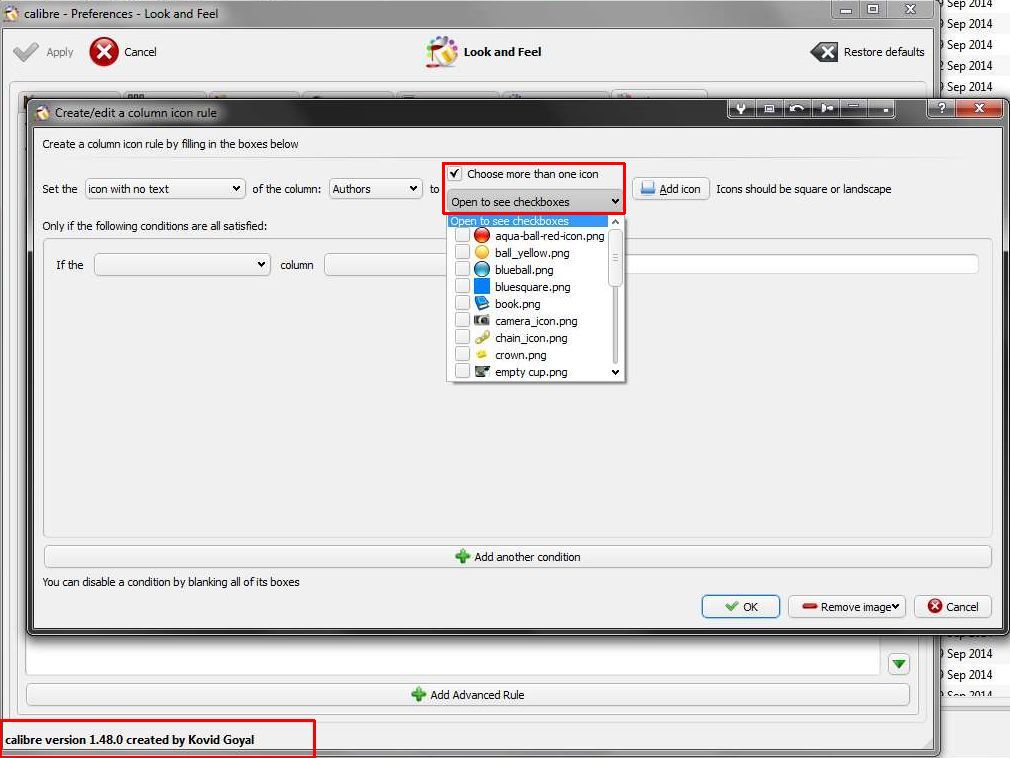The height and width of the screenshot is (758, 1010).
Task: Collapse the Open to see checkboxes combo box
Action: pos(535,202)
